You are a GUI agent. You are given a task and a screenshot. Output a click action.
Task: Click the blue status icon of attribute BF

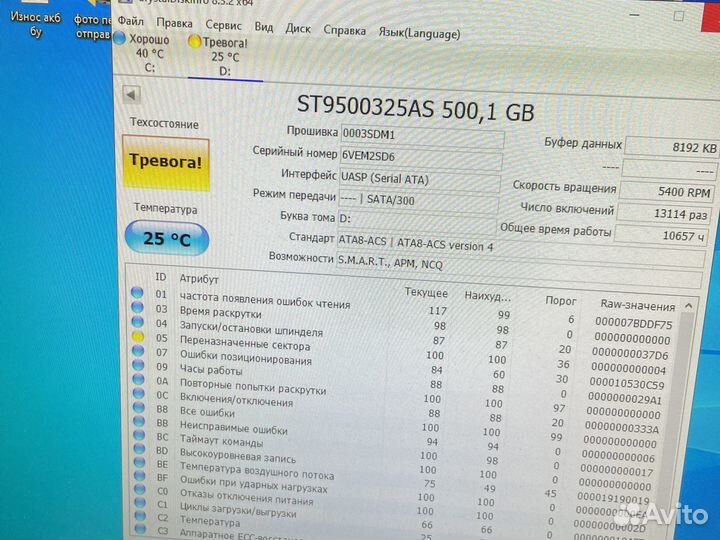tap(140, 476)
